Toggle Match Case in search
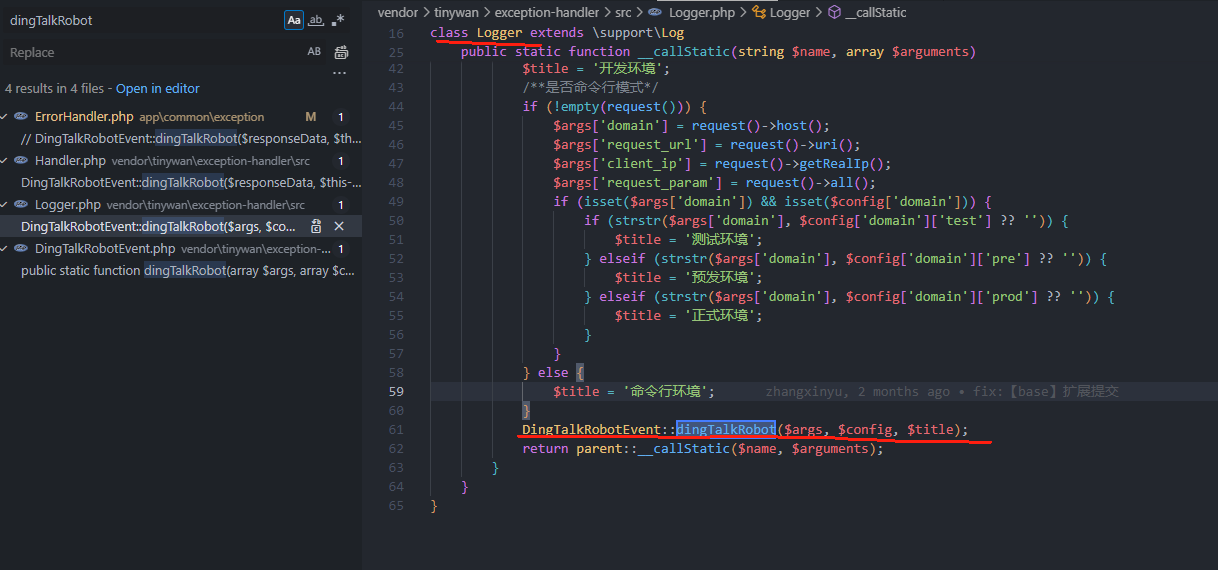This screenshot has height=570, width=1218. click(x=294, y=20)
